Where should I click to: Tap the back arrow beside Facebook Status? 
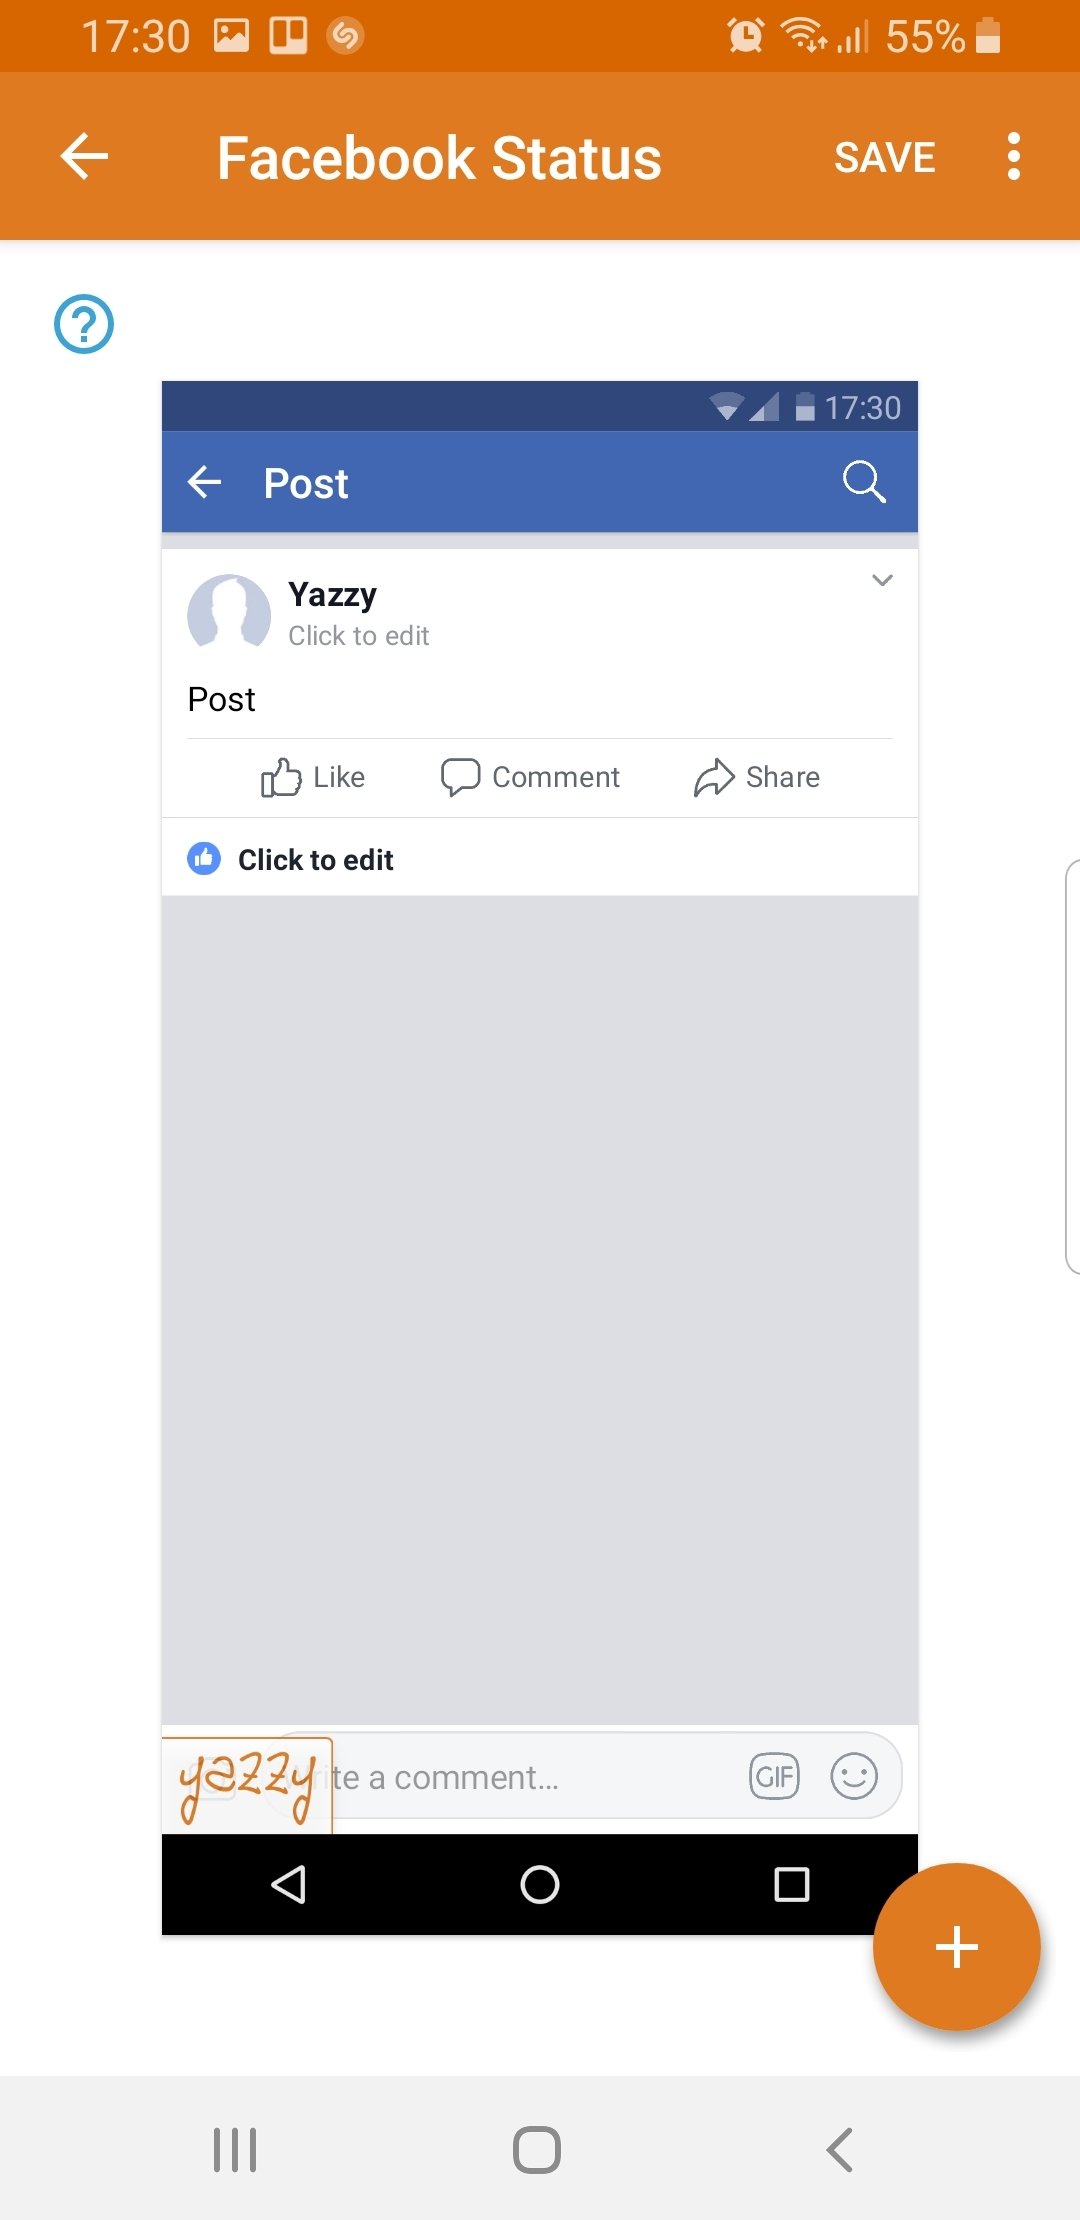click(84, 156)
